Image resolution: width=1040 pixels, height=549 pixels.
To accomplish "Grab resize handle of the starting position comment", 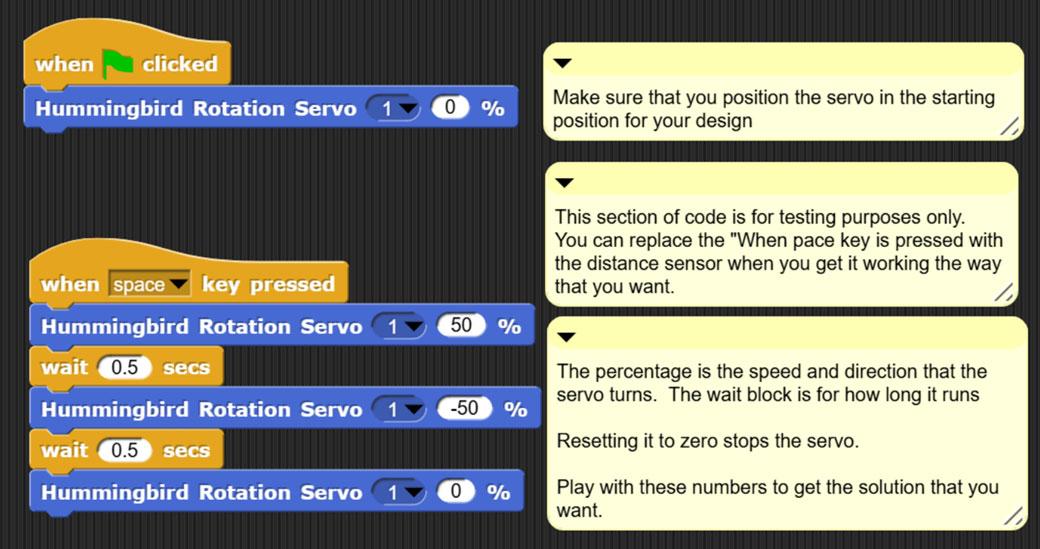I will pyautogui.click(x=1010, y=126).
